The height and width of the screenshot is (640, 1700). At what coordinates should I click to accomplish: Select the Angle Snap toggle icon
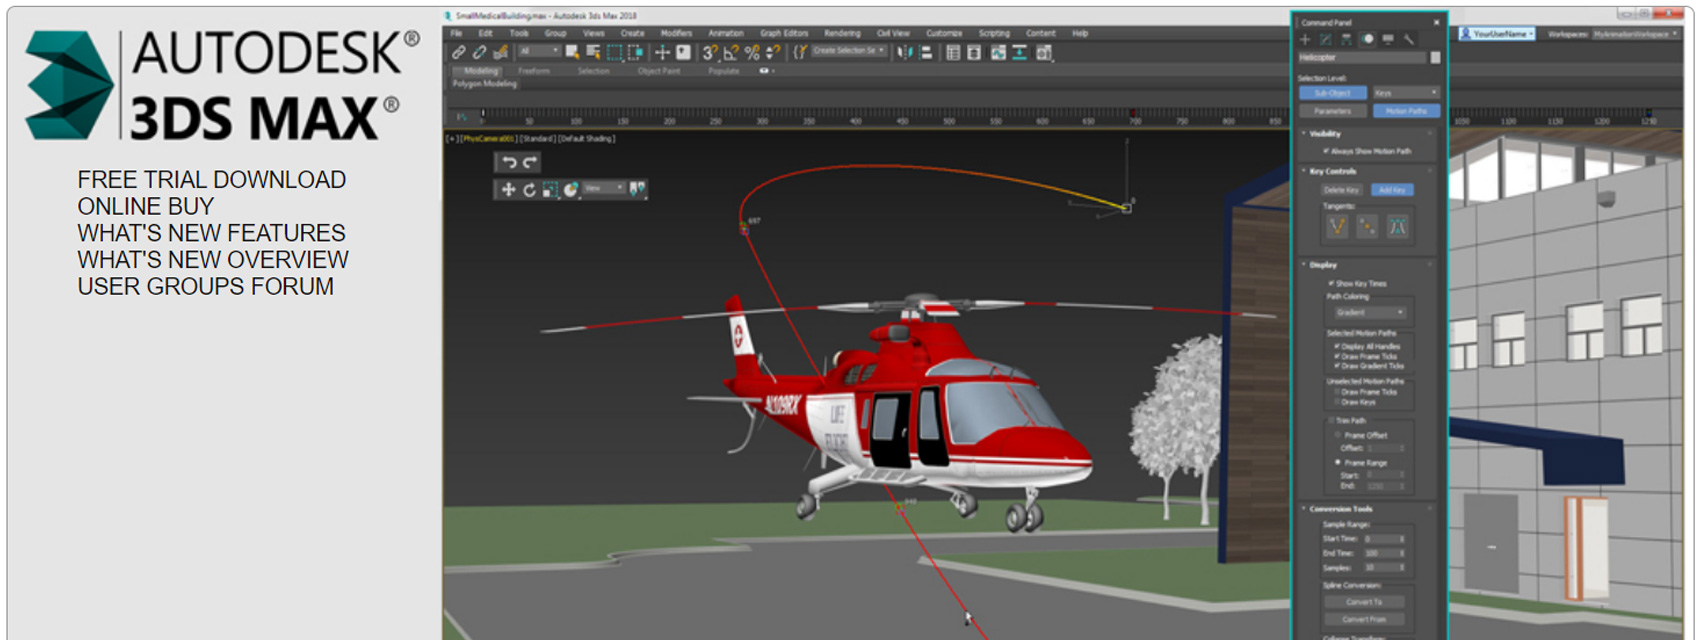click(x=730, y=52)
